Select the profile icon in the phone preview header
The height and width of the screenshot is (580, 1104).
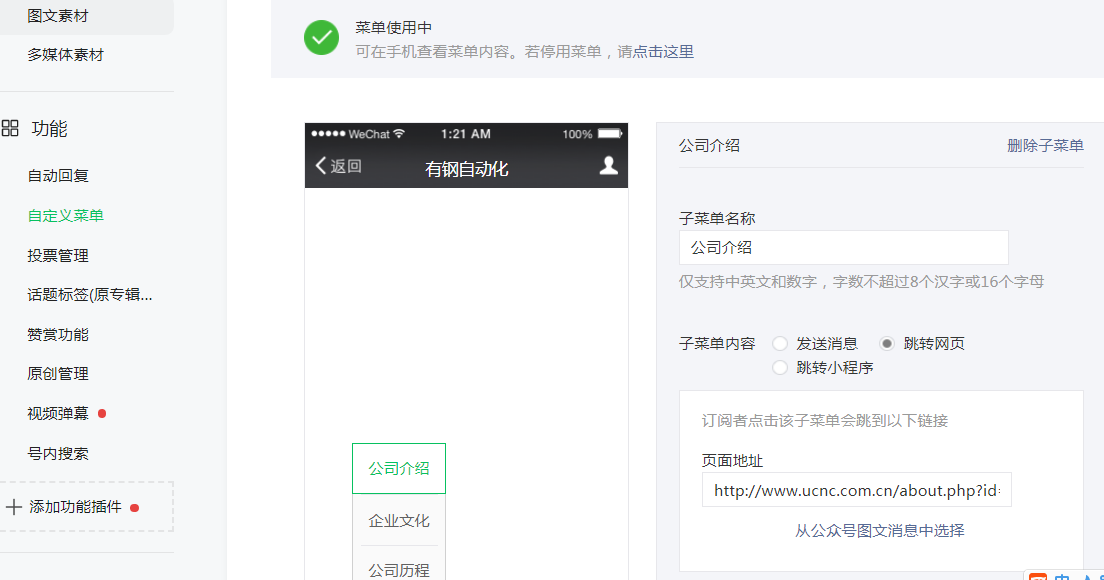click(610, 167)
